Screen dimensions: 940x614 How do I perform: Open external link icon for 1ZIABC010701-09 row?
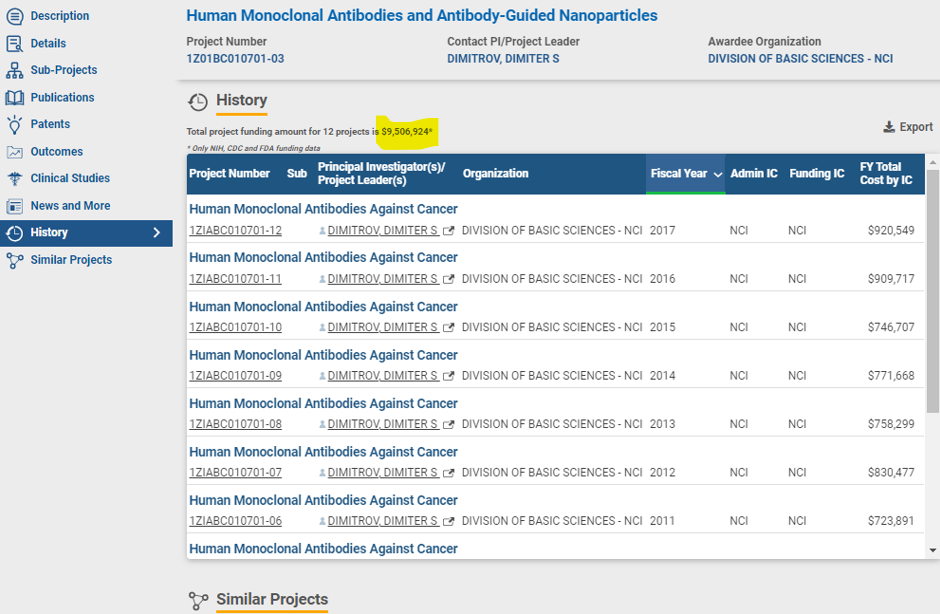(448, 376)
